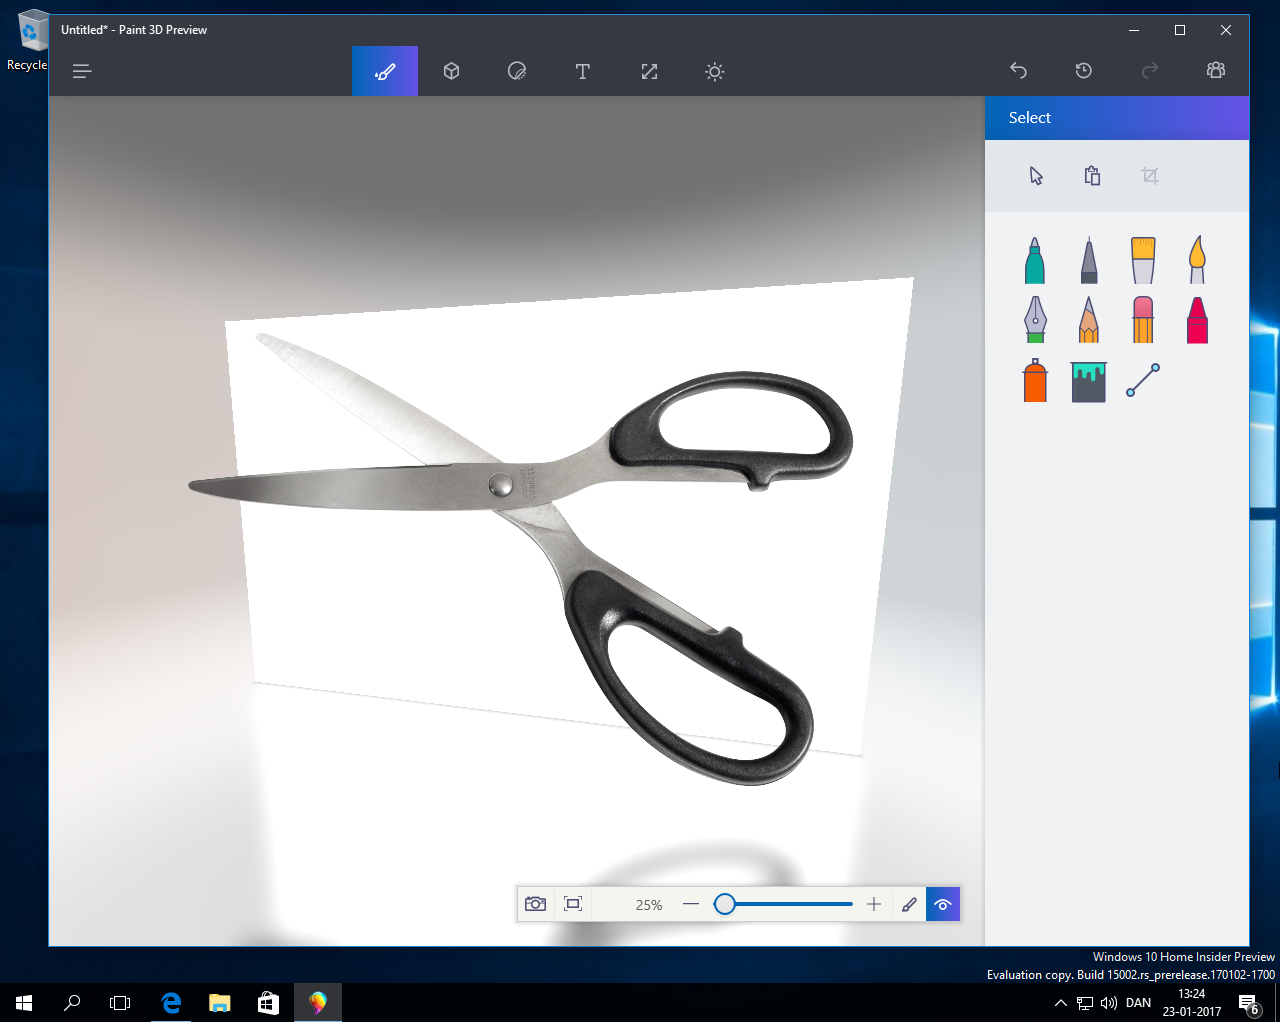Screen dimensions: 1280x1022
Task: Open Microsoft Edge from the taskbar
Action: 171,1002
